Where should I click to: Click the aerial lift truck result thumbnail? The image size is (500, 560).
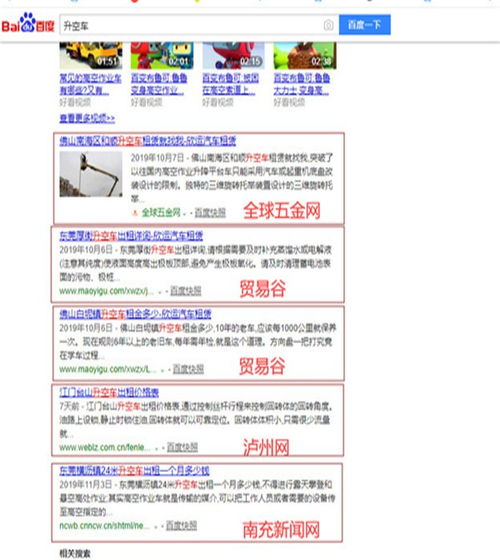91,174
